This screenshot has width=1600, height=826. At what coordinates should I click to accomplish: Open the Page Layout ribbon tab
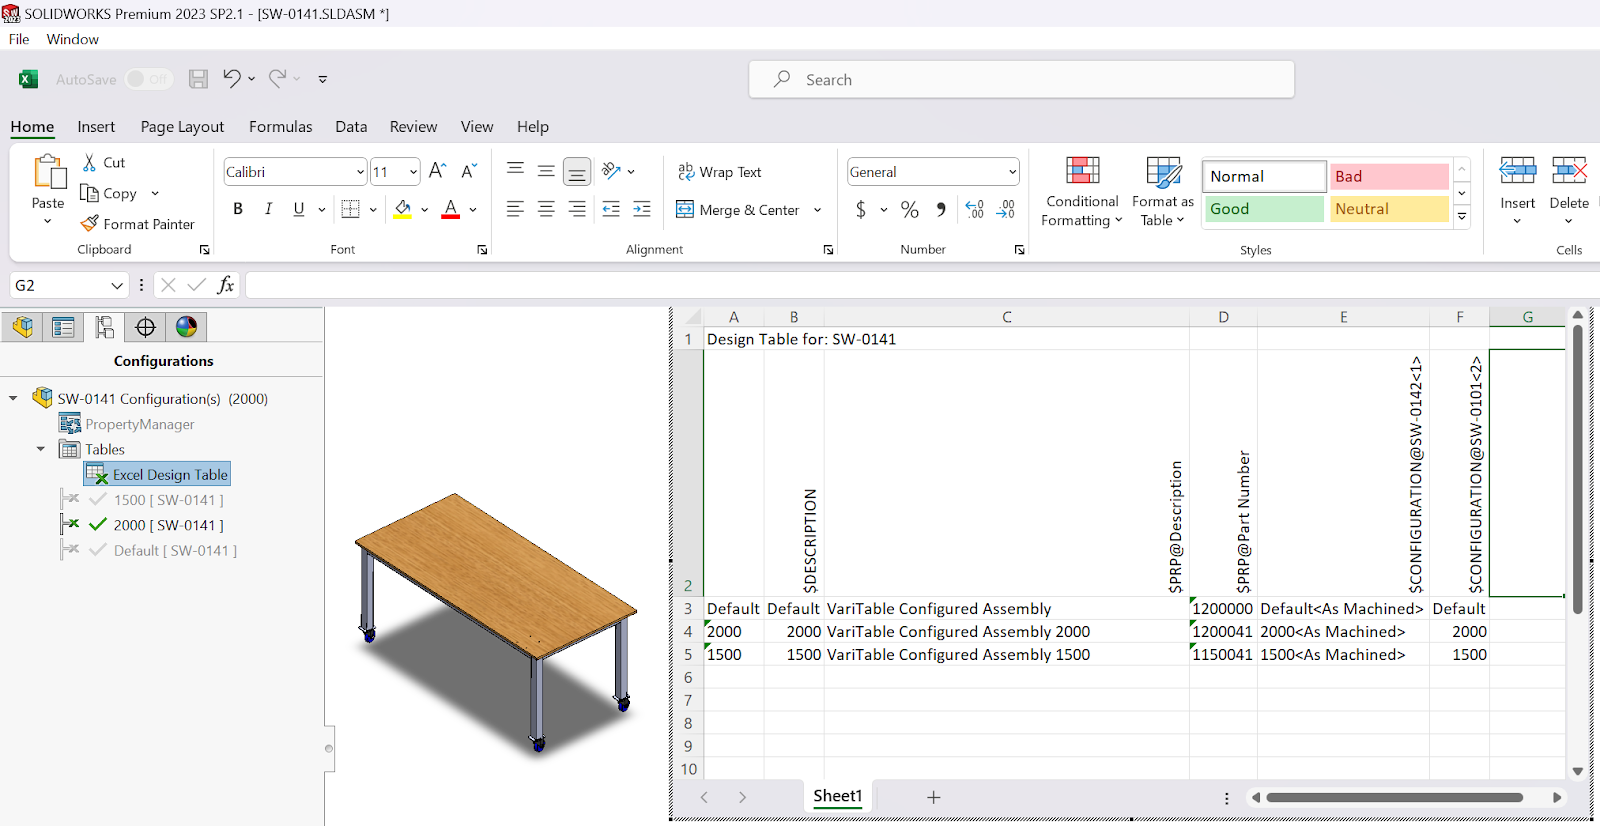click(182, 127)
